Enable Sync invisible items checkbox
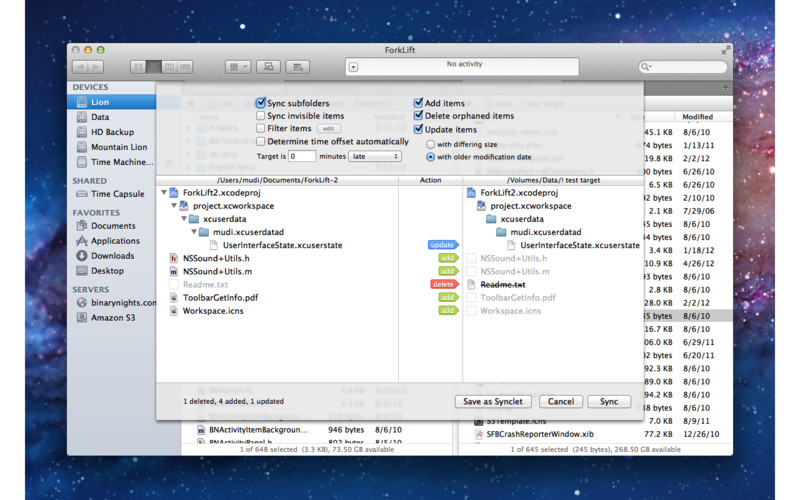800x500 pixels. tap(261, 116)
